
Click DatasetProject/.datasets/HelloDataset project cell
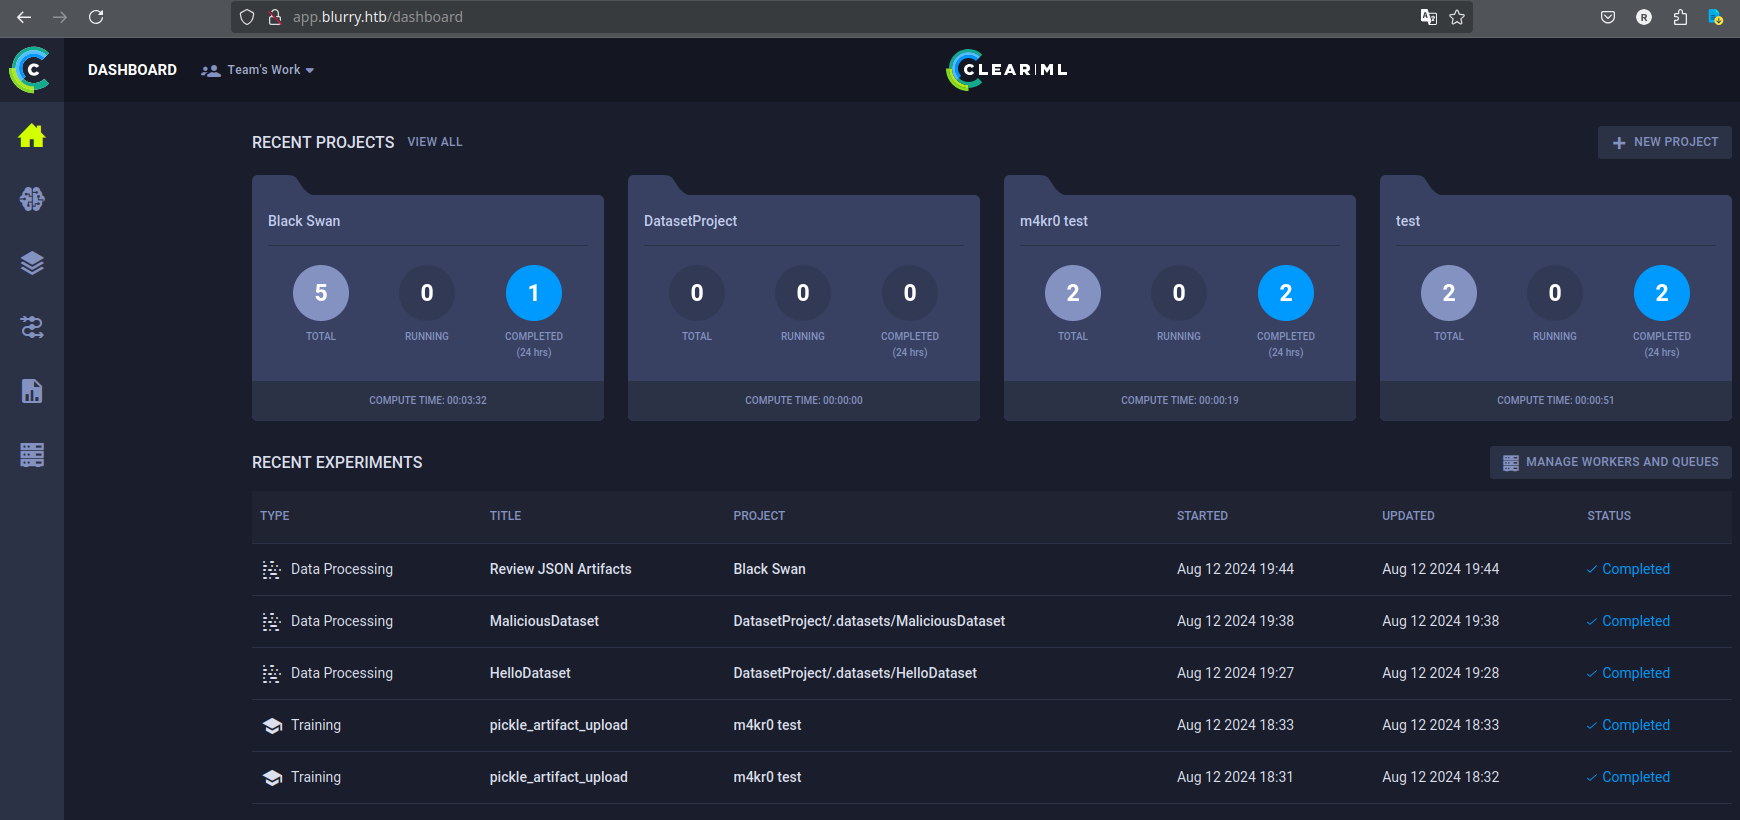pos(855,673)
